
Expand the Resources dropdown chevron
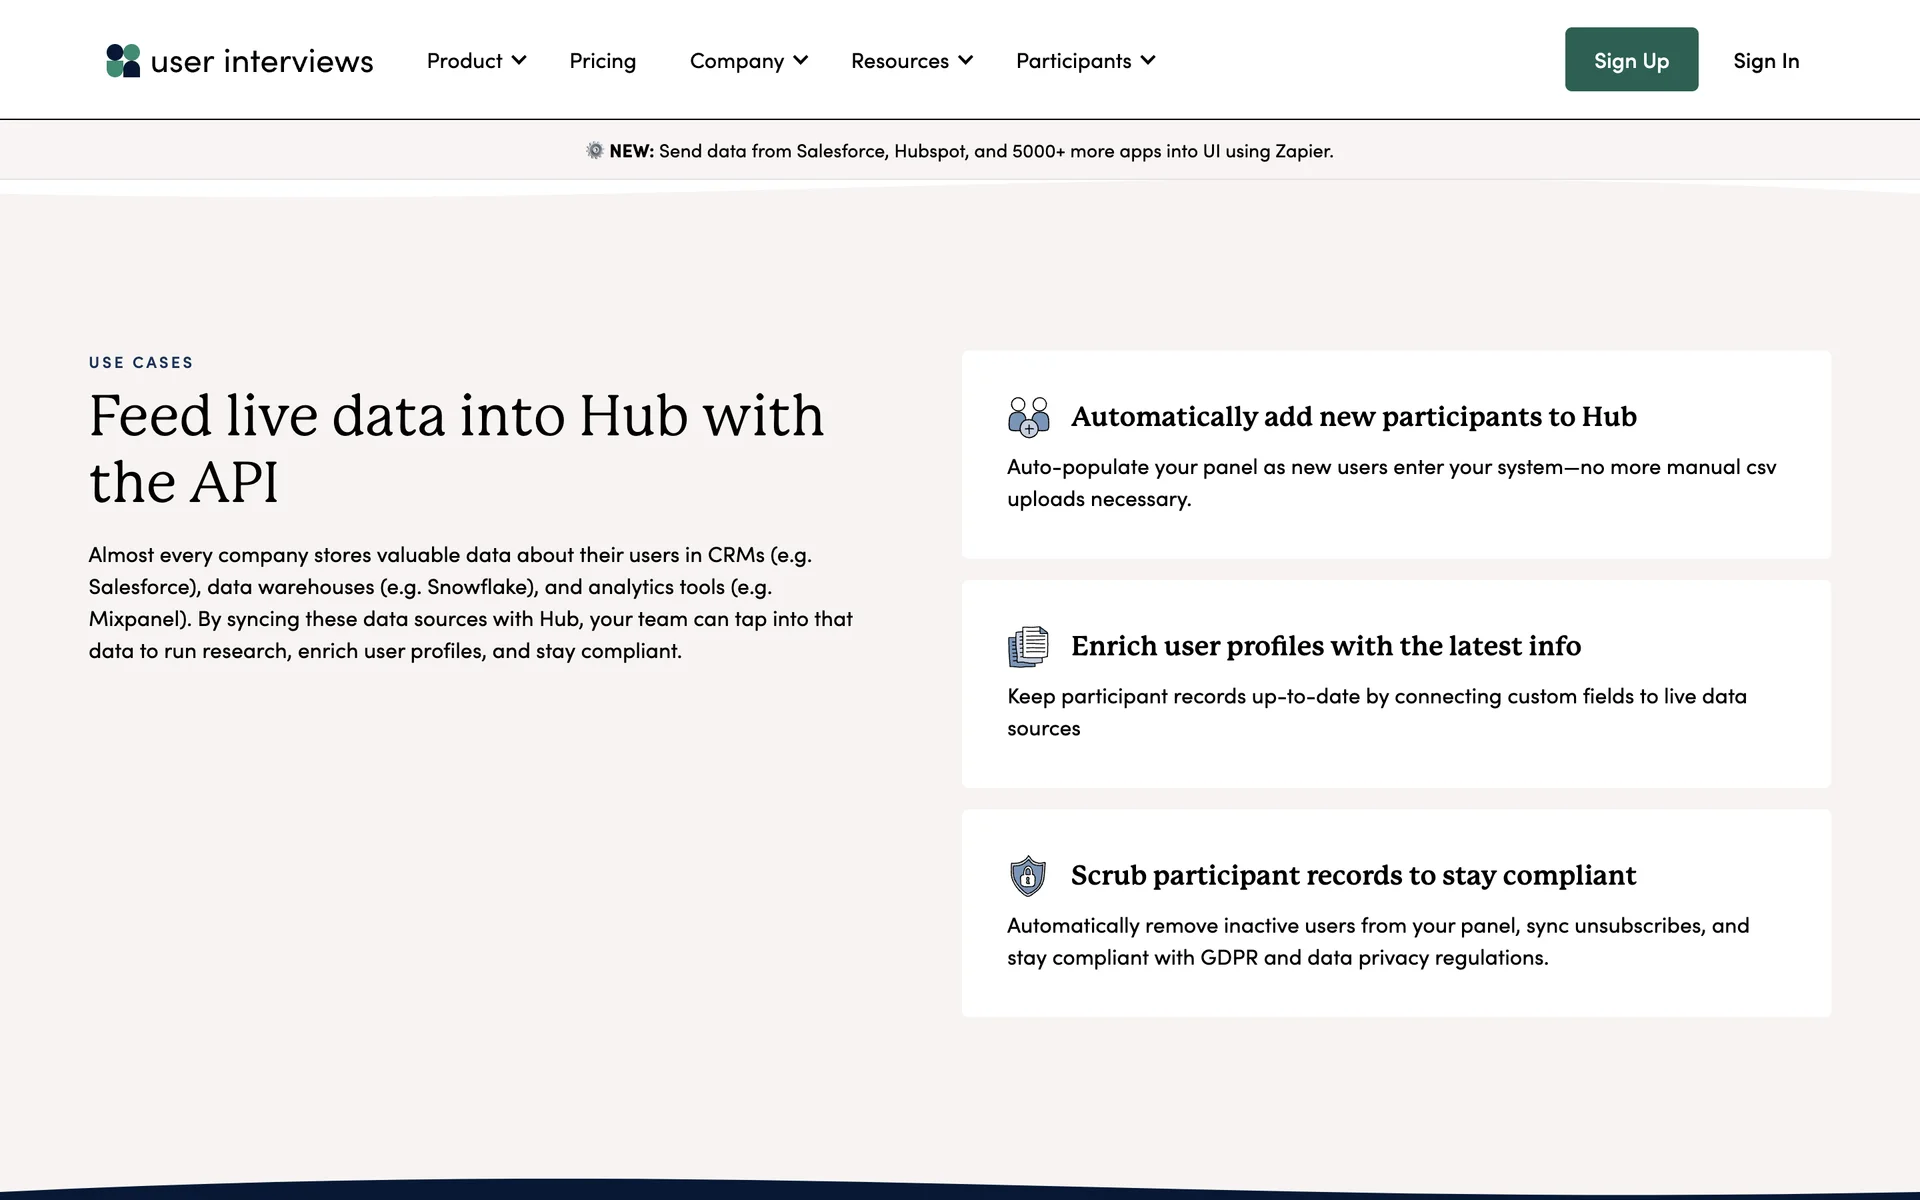tap(965, 60)
